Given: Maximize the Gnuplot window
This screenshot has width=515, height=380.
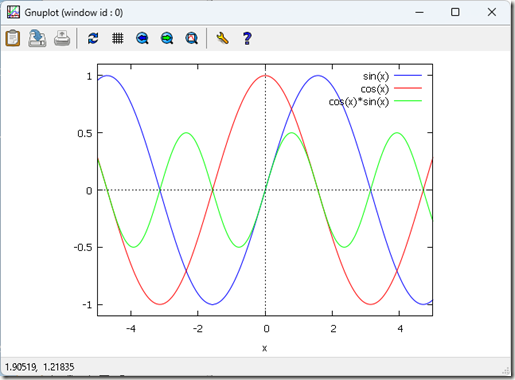Looking at the screenshot, I should point(455,12).
